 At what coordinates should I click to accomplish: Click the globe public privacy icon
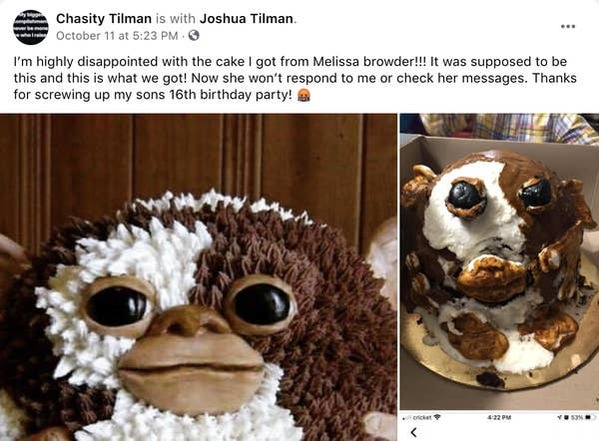(194, 36)
